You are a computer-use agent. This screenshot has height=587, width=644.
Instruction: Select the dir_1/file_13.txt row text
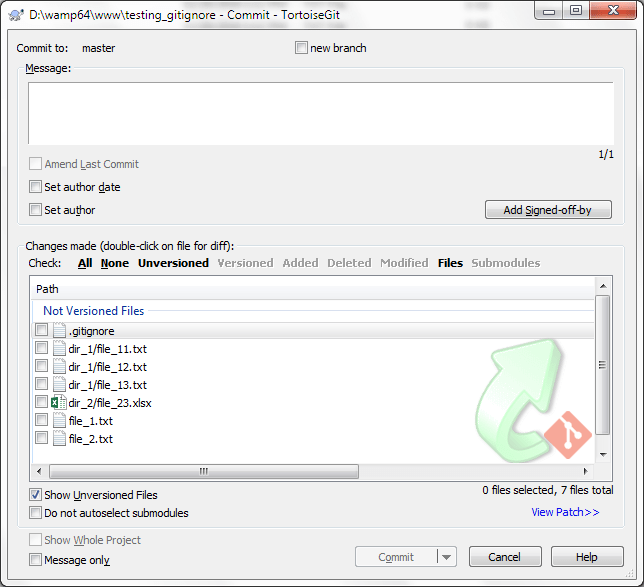tap(108, 385)
